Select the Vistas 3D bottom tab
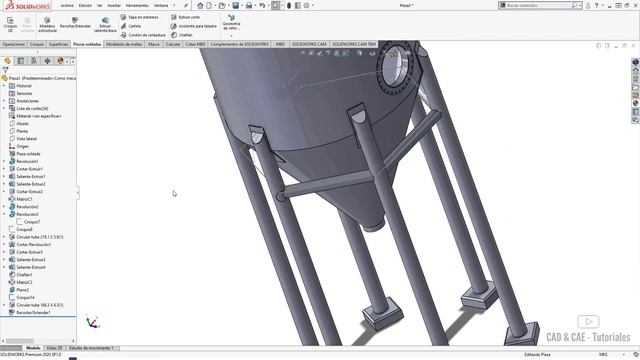Screen dimensions: 640x360 pos(54,348)
